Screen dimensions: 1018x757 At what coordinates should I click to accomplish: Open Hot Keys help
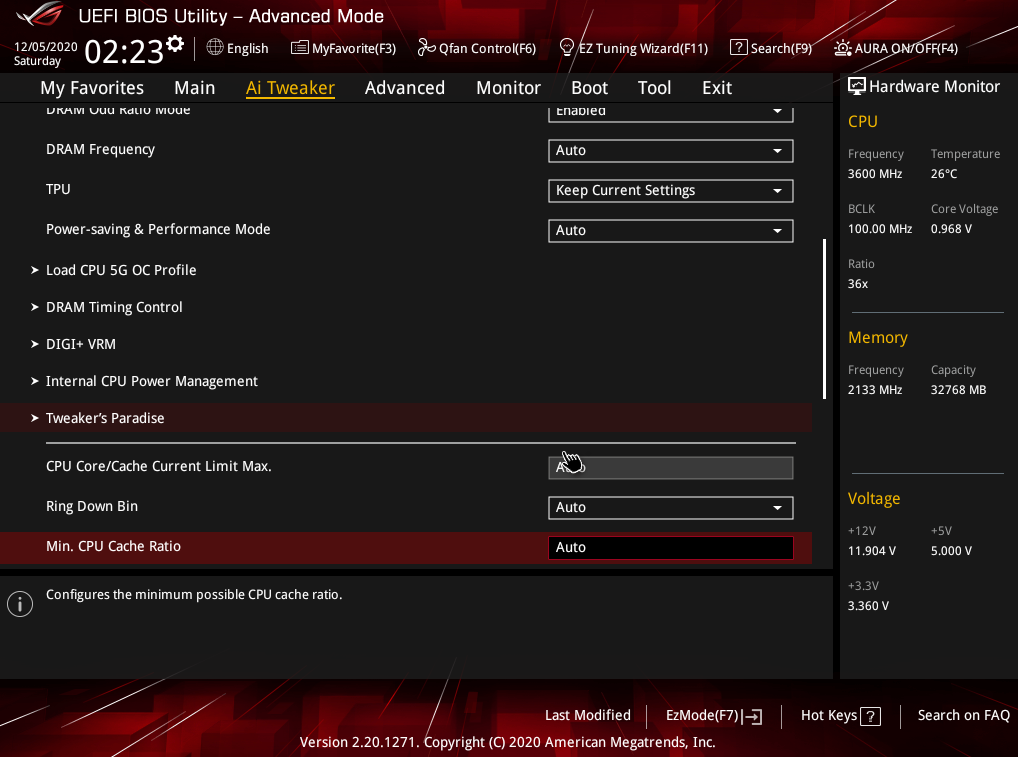click(x=840, y=715)
